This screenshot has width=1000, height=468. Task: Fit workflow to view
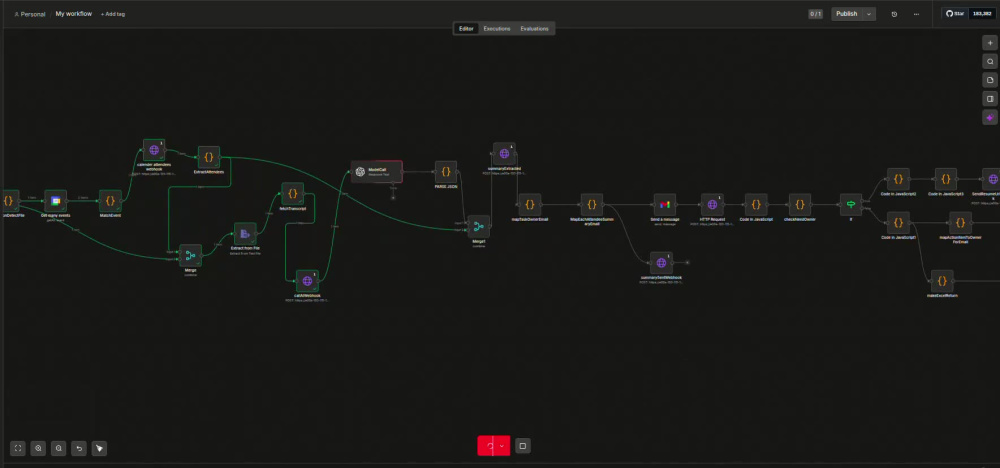click(18, 448)
